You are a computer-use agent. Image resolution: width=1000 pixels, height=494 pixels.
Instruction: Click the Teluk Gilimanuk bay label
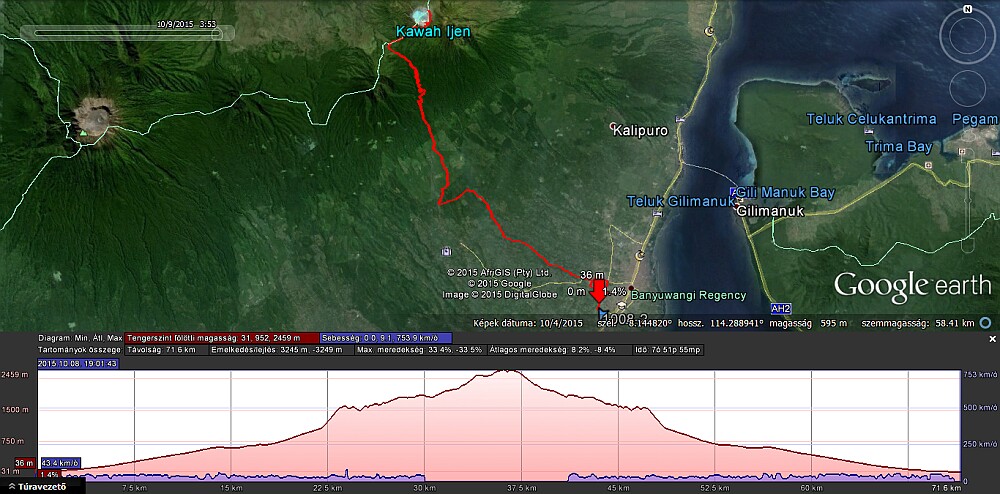pos(675,201)
